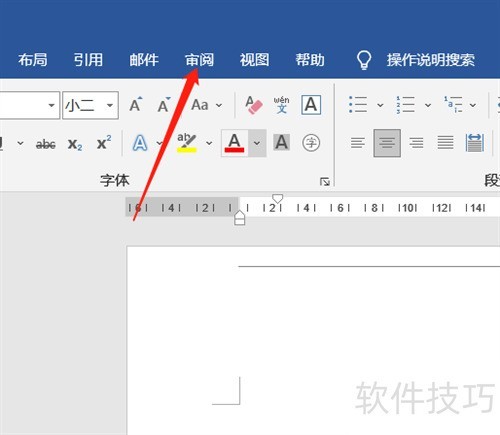This screenshot has height=435, width=500.
Task: Clear all formatting with eraser icon
Action: click(x=254, y=105)
